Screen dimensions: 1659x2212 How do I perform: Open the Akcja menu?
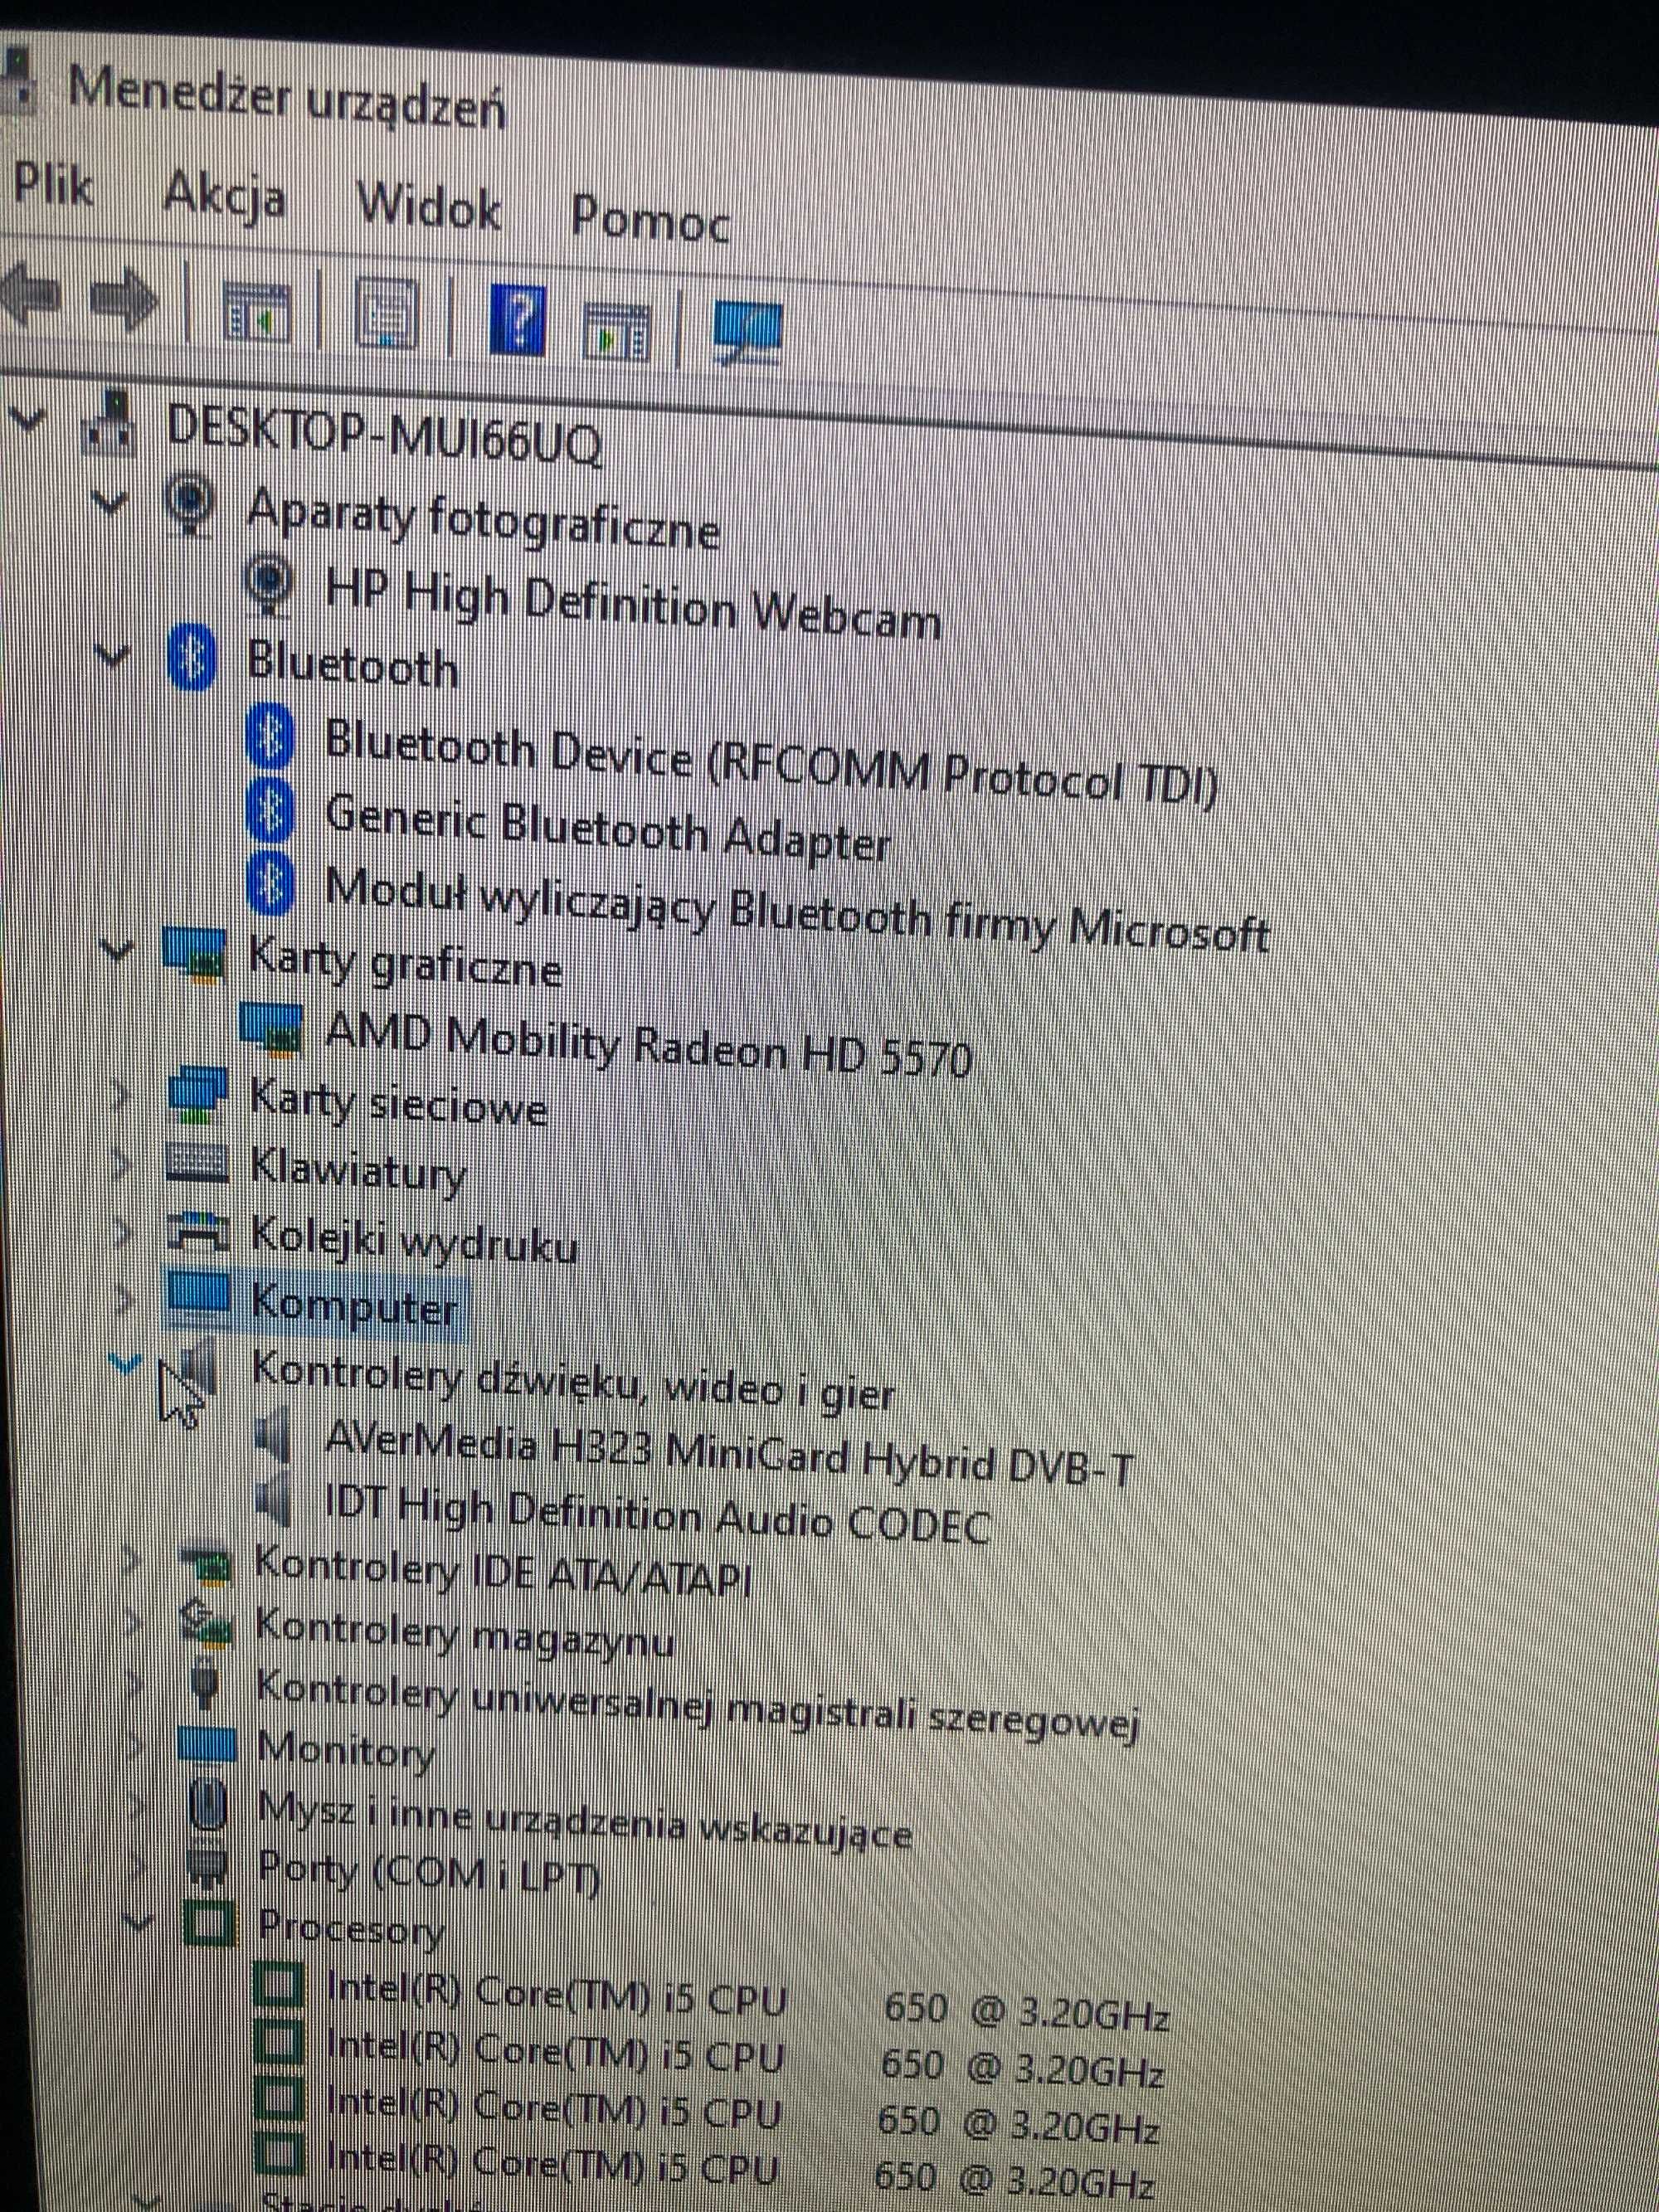point(225,193)
